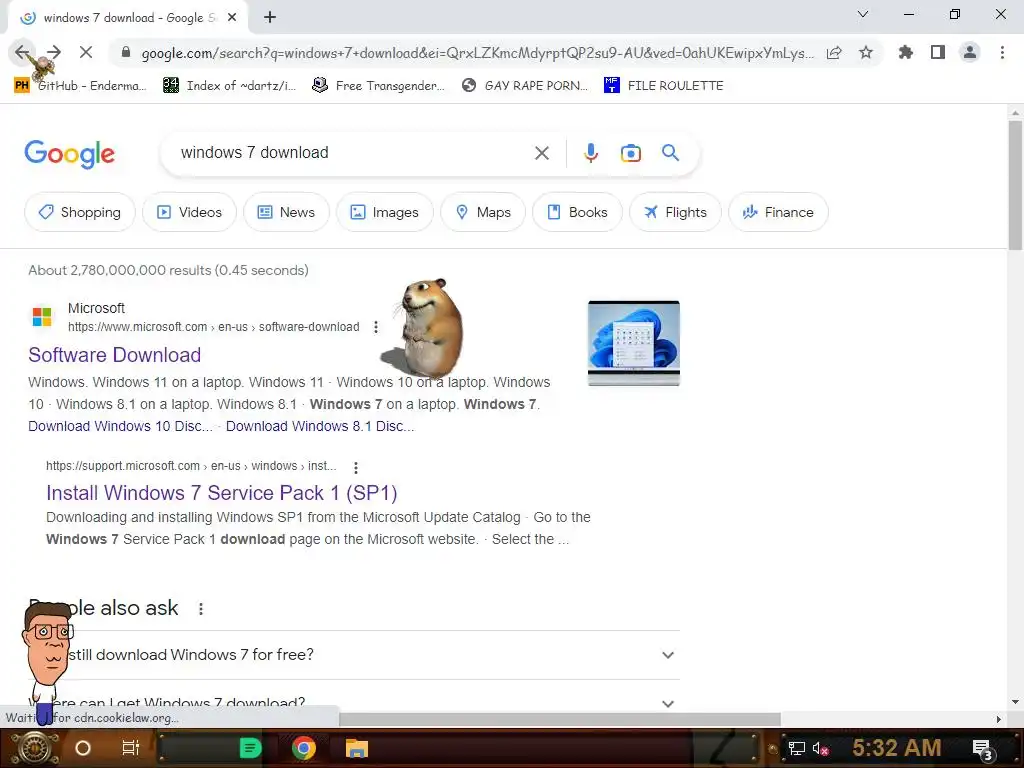Show Images results
This screenshot has width=1024, height=768.
point(385,212)
